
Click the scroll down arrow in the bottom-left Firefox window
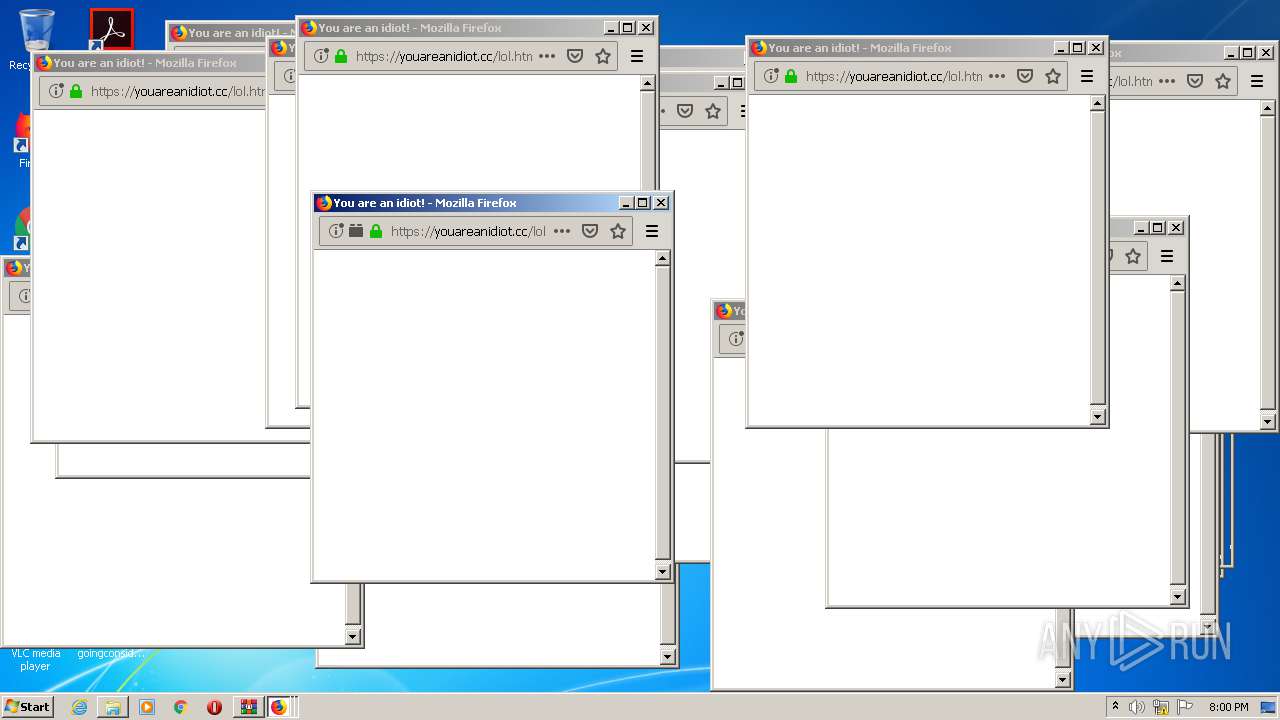pos(352,636)
